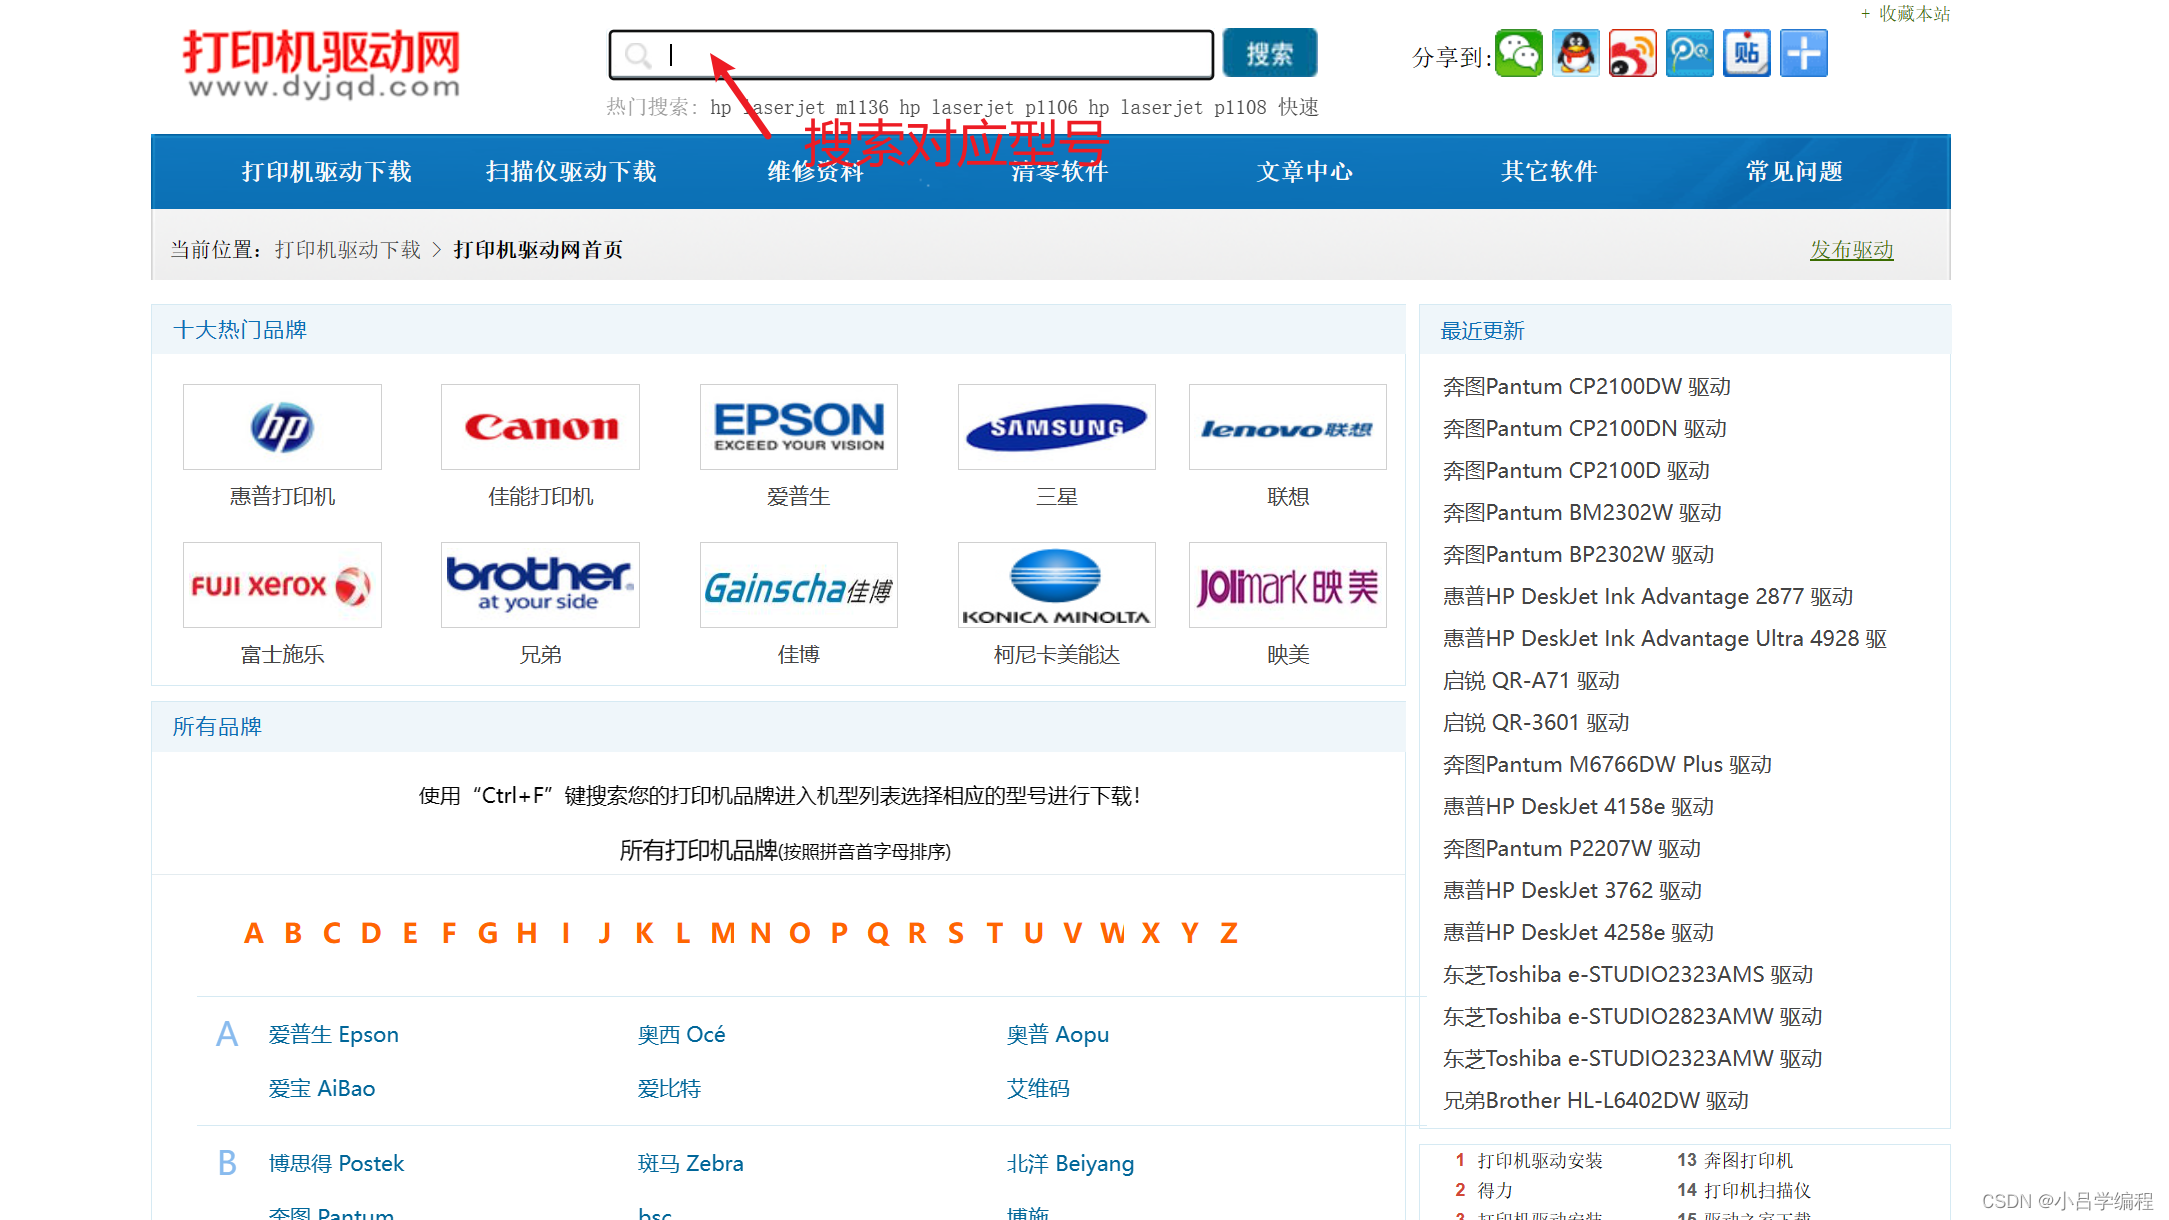Jump to letter M in alphabet index
Screen dimensions: 2169x1220
point(722,933)
